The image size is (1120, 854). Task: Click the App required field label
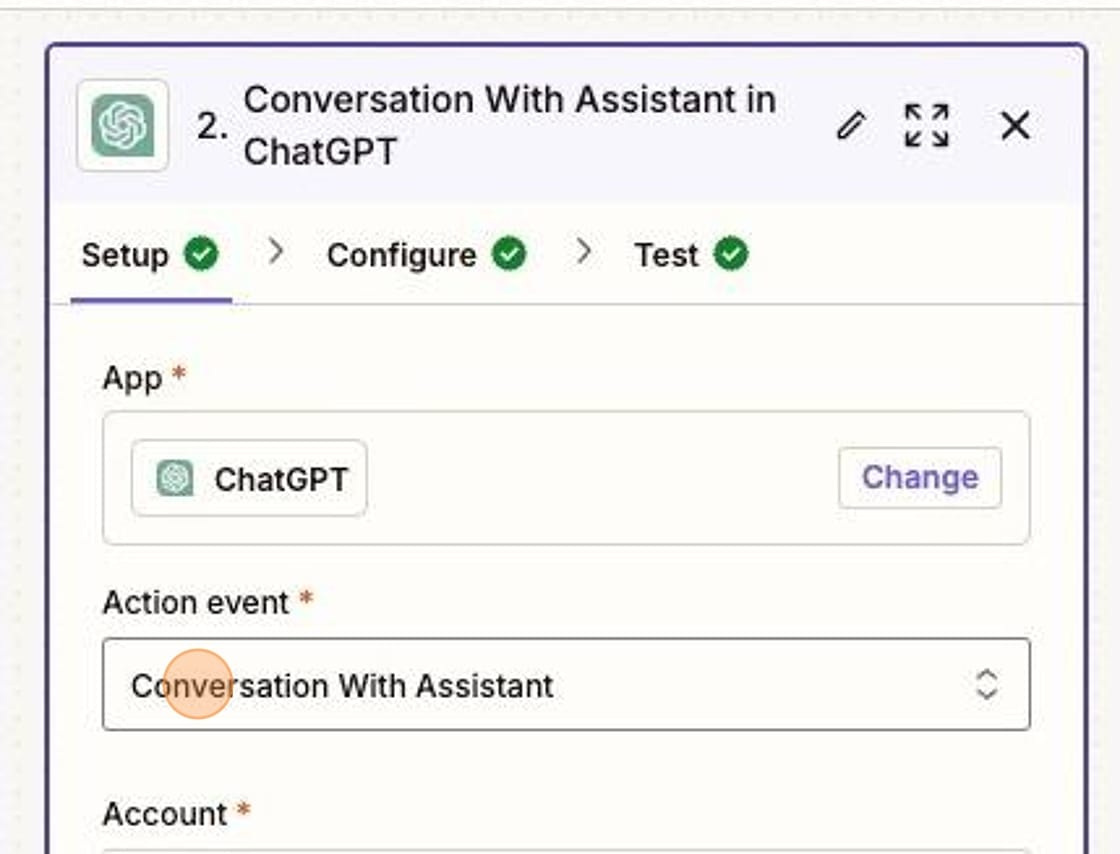point(131,378)
